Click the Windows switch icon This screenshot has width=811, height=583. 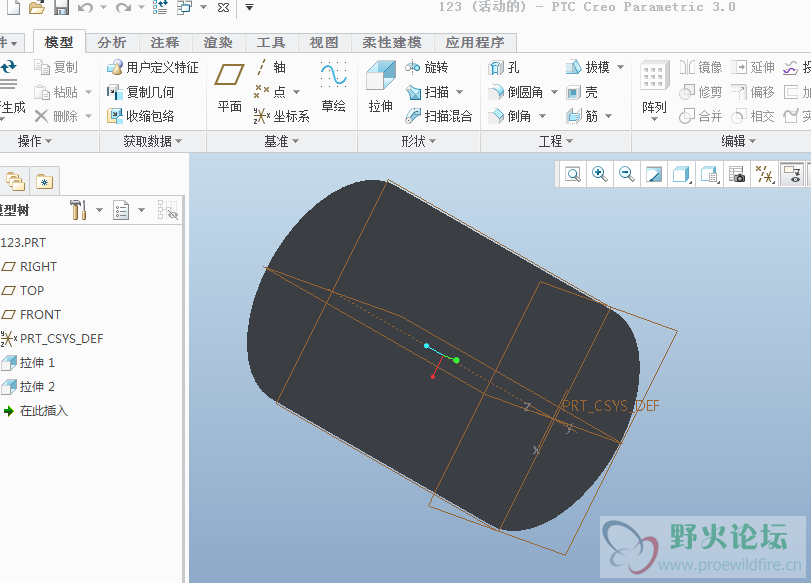point(184,7)
